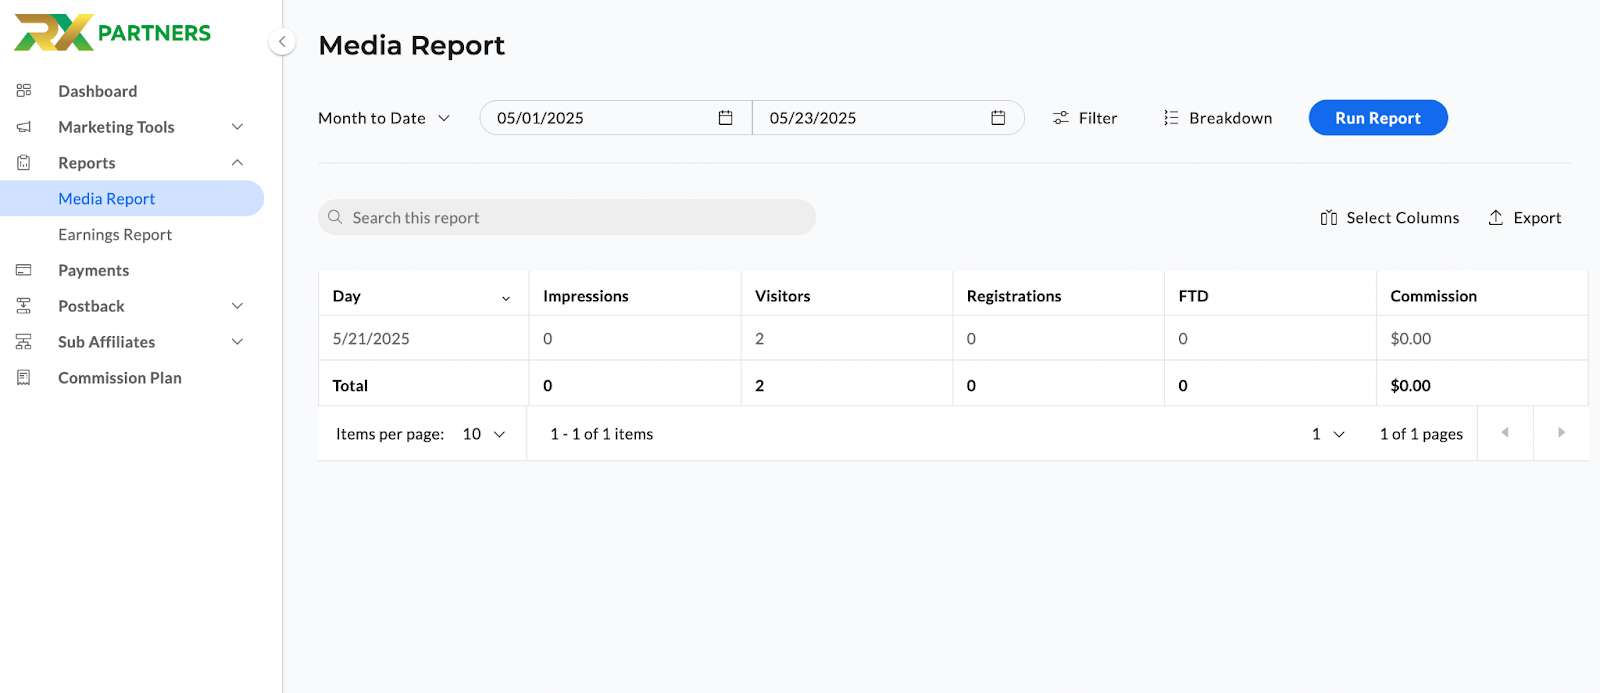Open the Month to Date dropdown
Image resolution: width=1600 pixels, height=693 pixels.
[x=384, y=118]
